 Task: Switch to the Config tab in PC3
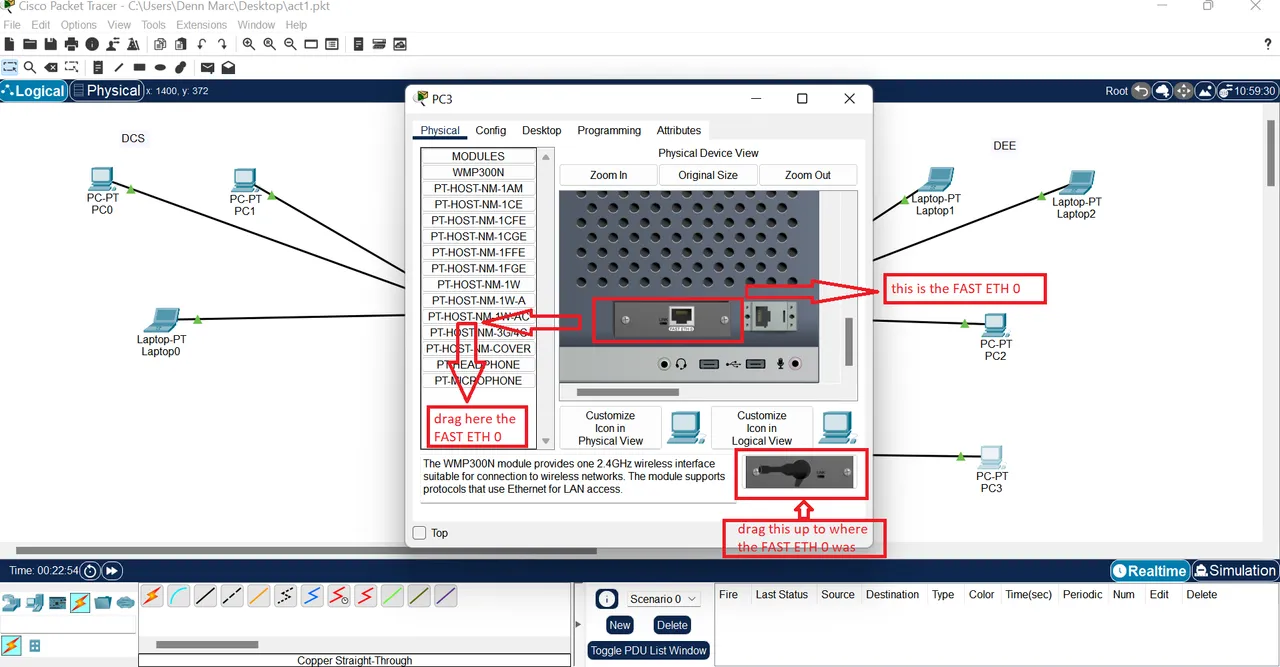(491, 130)
